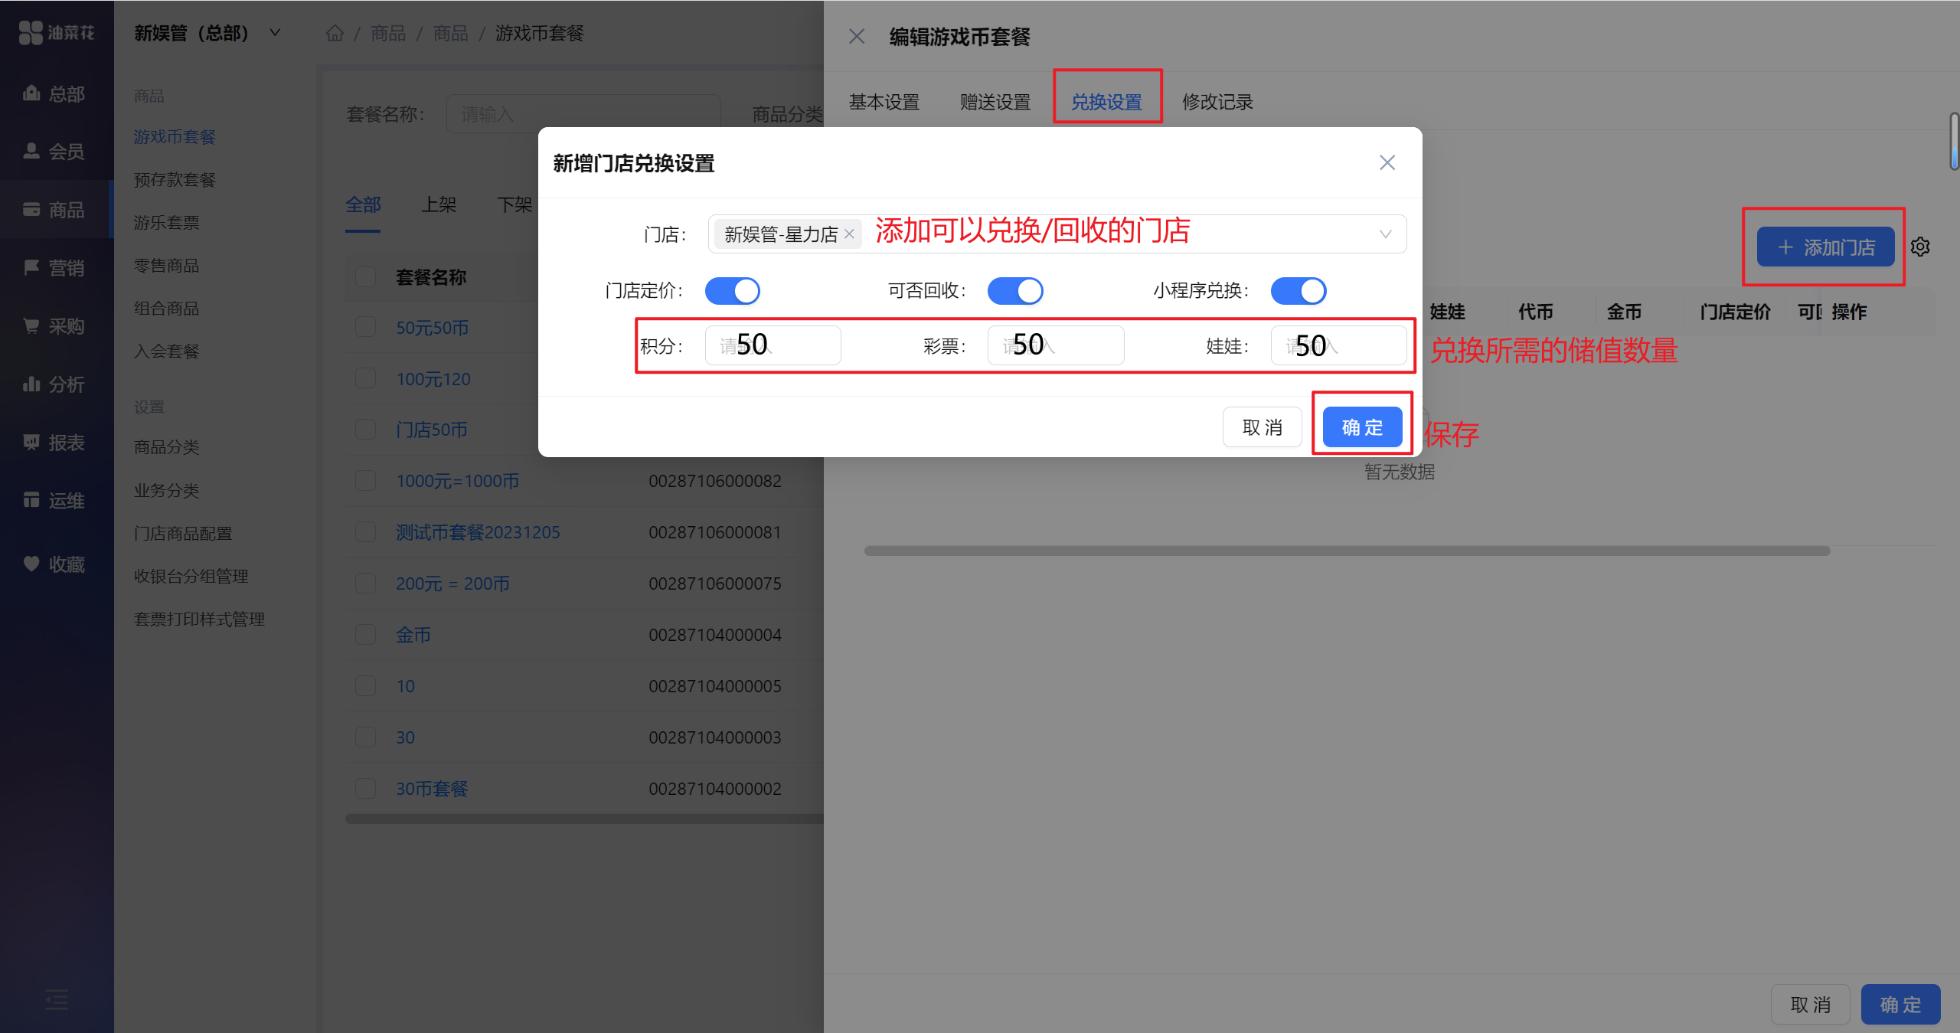The width and height of the screenshot is (1960, 1033).
Task: Toggle the 小程序兑换 switch
Action: [1298, 291]
